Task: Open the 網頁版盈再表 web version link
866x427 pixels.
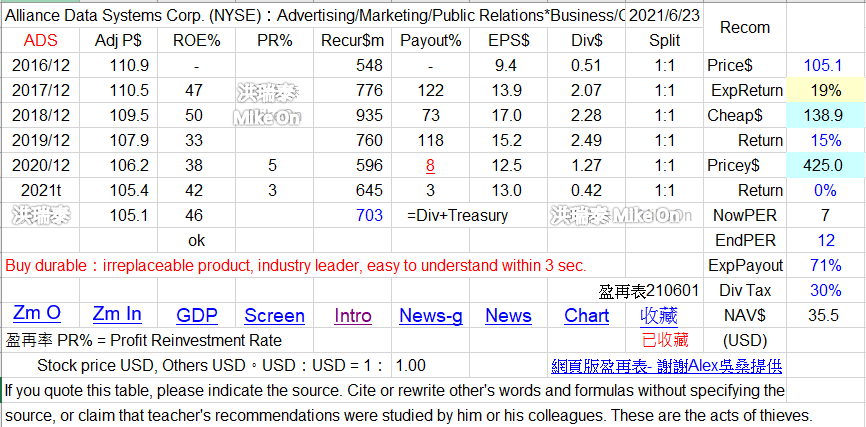Action: click(667, 366)
